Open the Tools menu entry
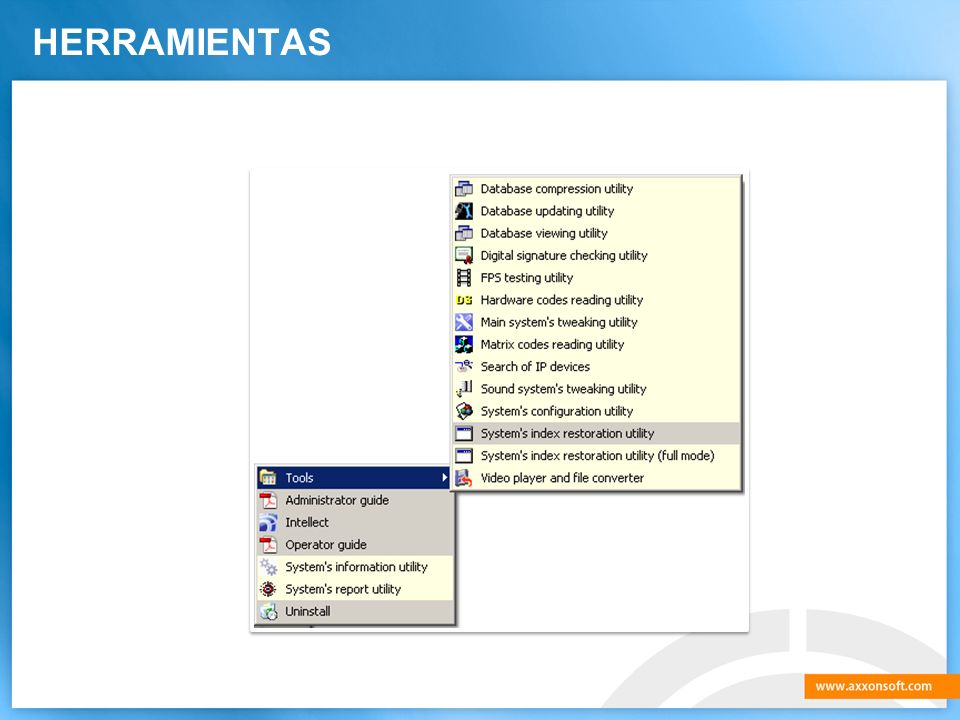 point(354,478)
